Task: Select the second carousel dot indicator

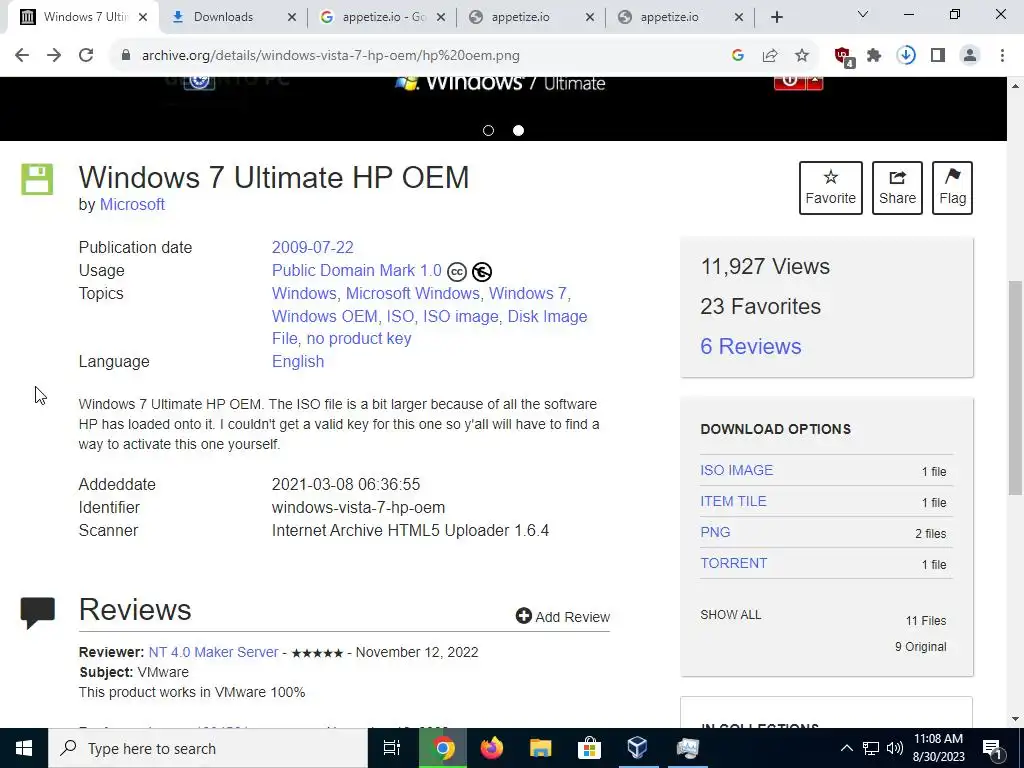Action: point(519,131)
